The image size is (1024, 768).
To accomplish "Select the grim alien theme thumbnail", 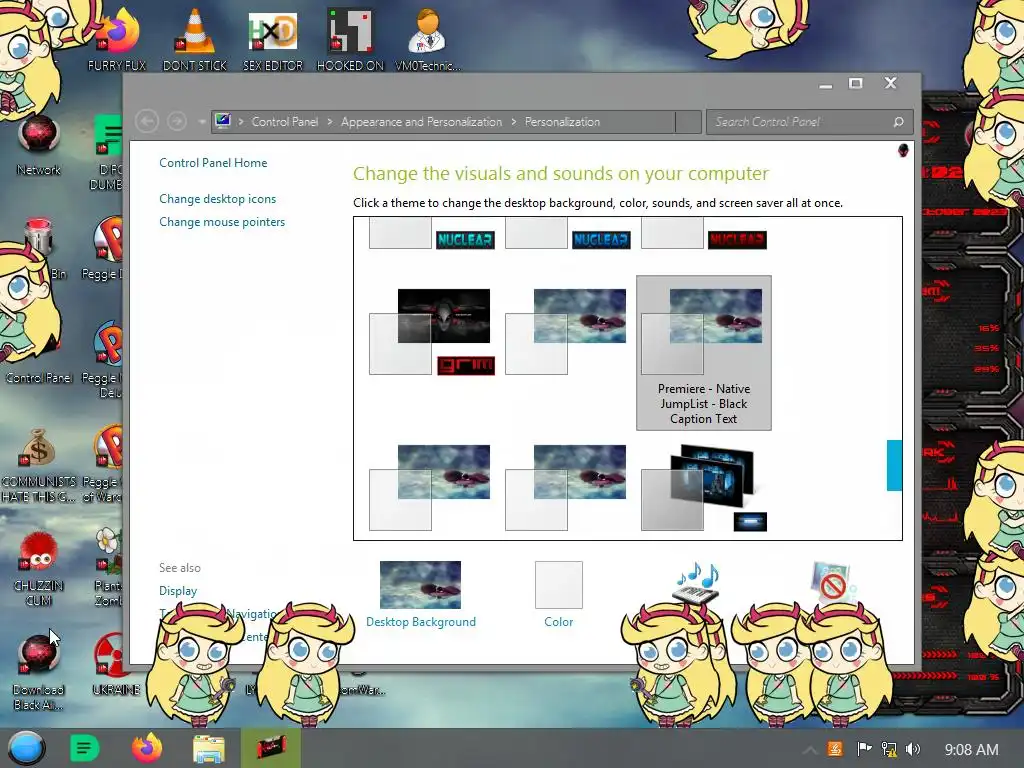I will [432, 332].
